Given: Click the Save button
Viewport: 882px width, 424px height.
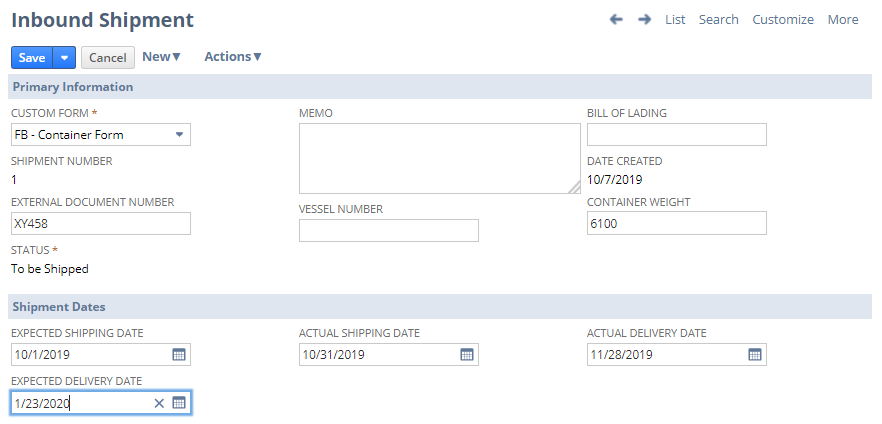Looking at the screenshot, I should pyautogui.click(x=32, y=57).
